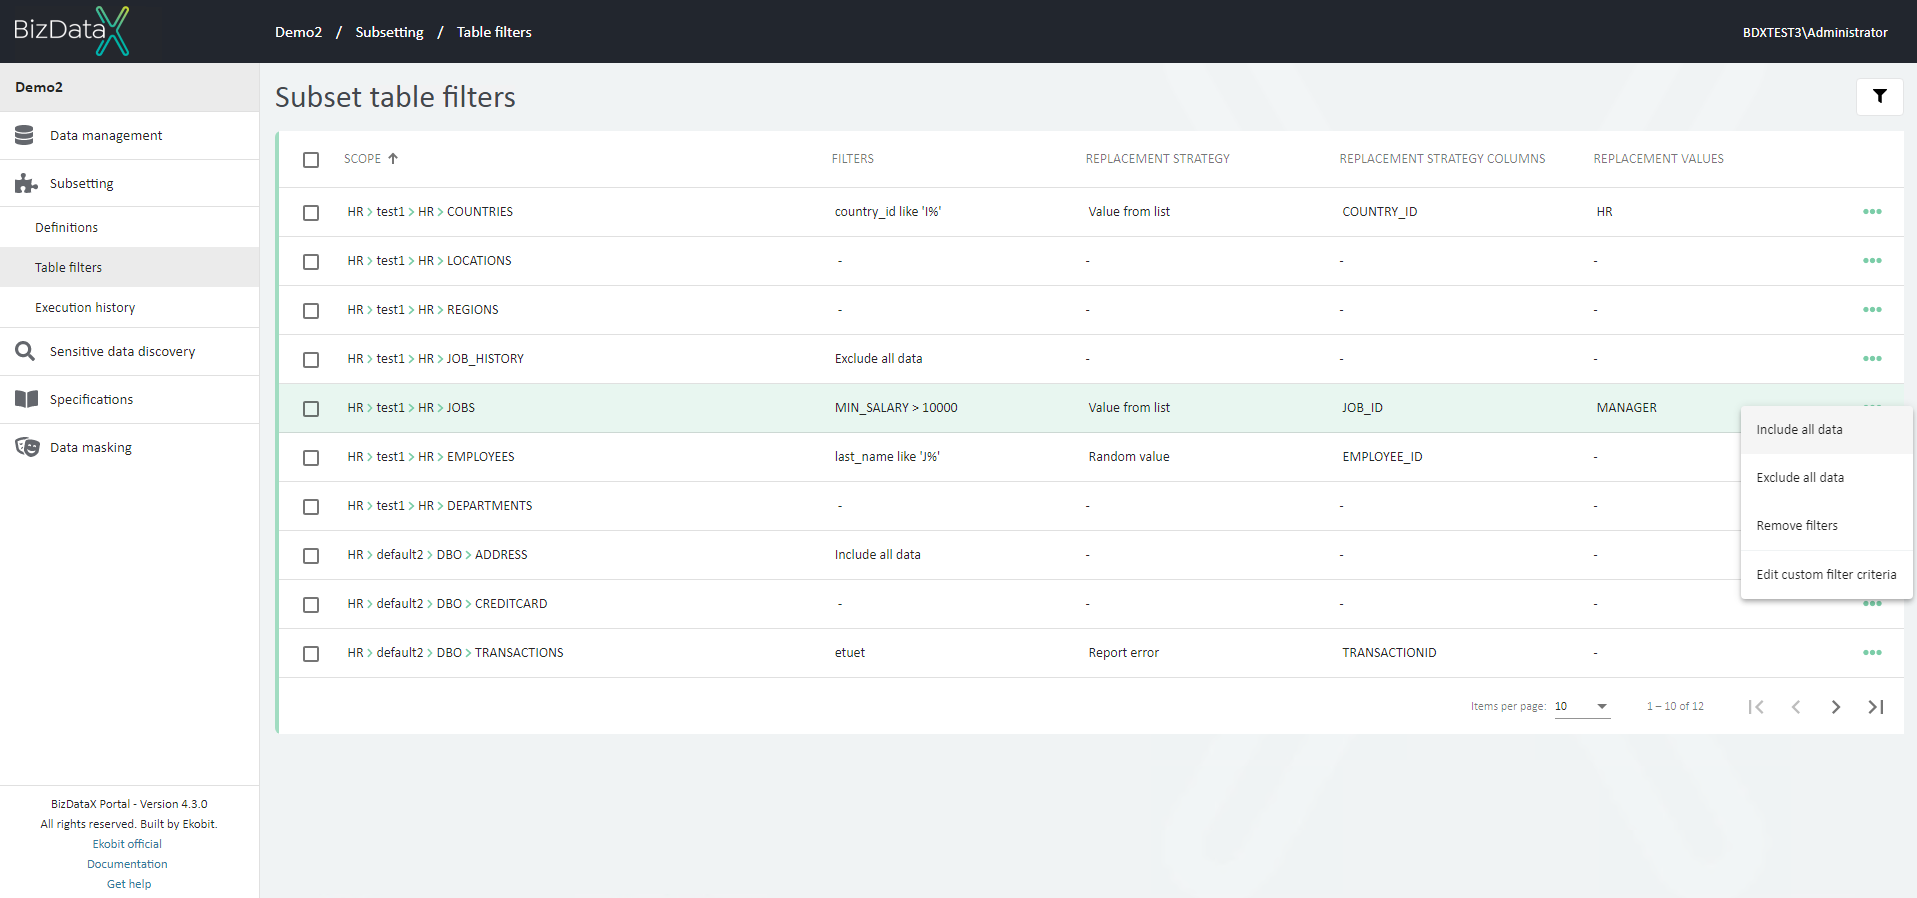Open actions menu for TRANSACTIONS row
The height and width of the screenshot is (898, 1917).
1872,653
